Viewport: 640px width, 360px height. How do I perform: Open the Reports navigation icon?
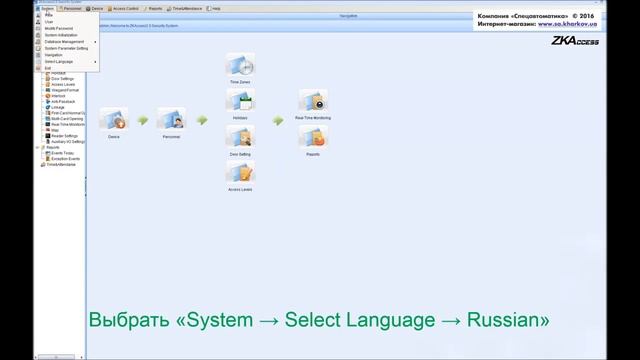click(x=313, y=136)
